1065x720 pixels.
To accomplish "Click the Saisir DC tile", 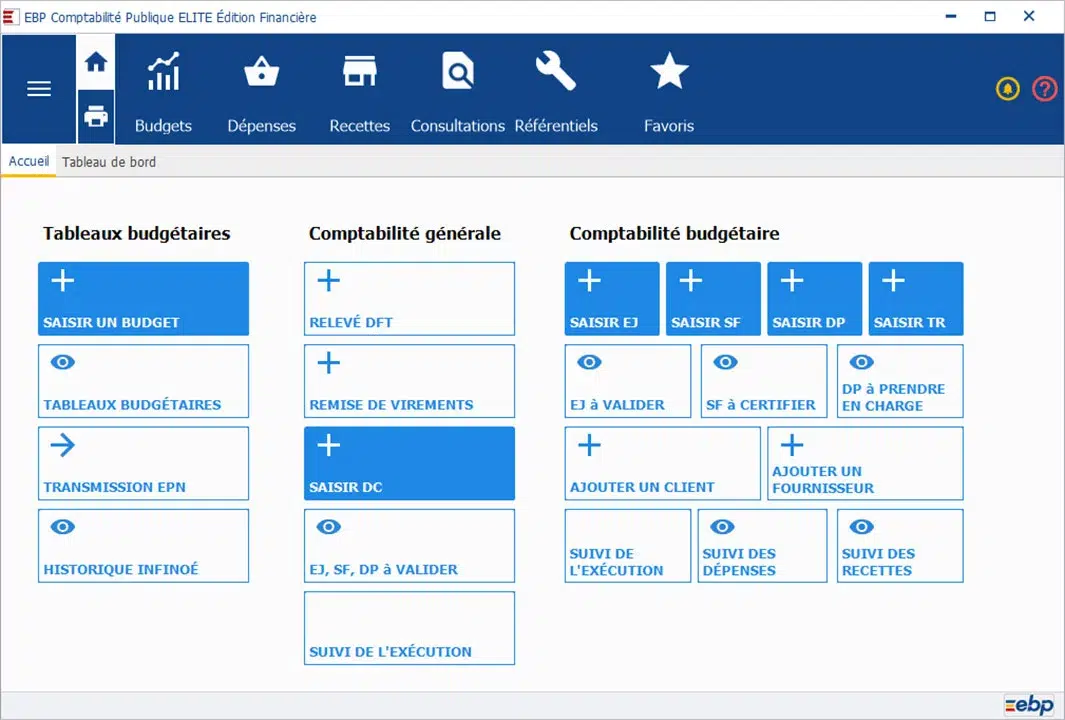I will [x=409, y=464].
